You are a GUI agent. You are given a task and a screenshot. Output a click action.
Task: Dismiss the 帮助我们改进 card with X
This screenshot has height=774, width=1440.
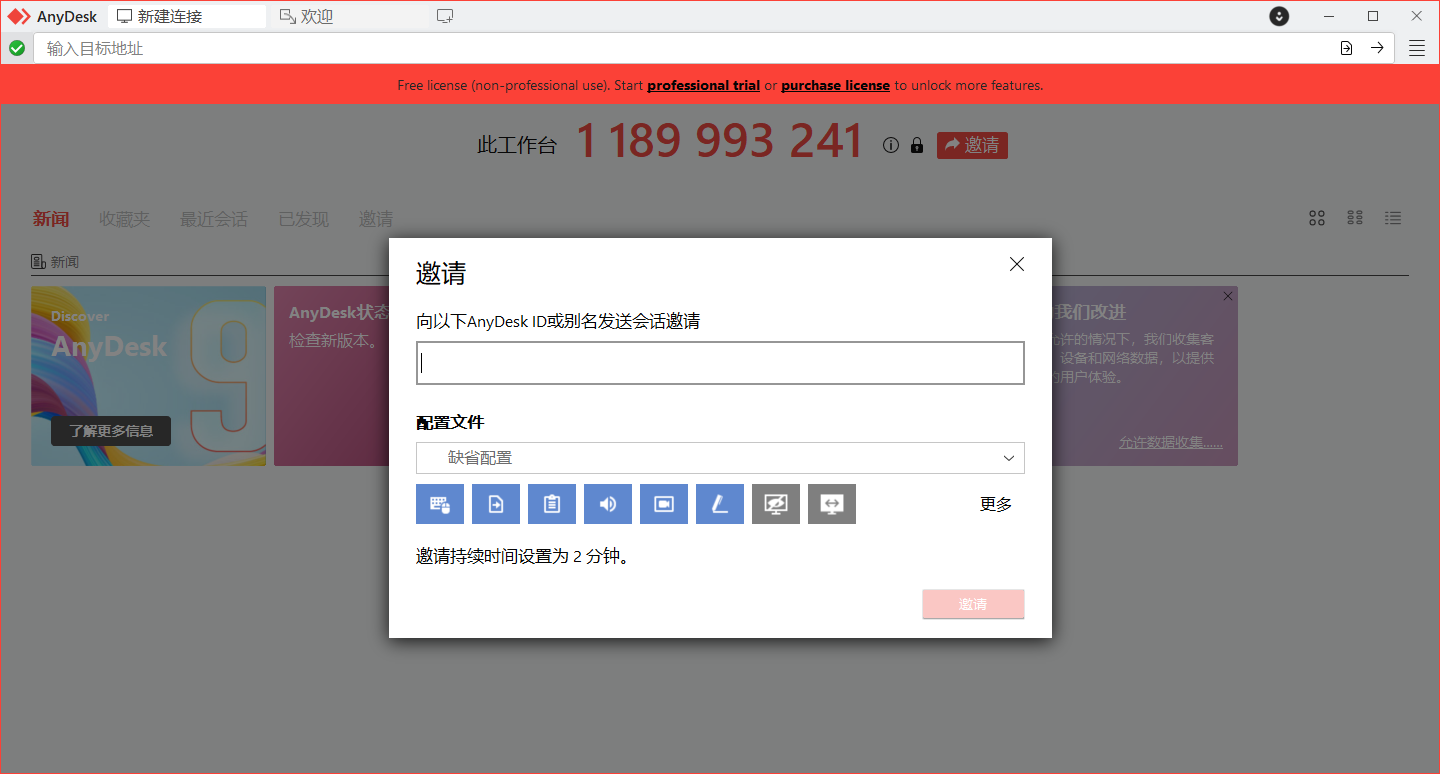pos(1228,296)
